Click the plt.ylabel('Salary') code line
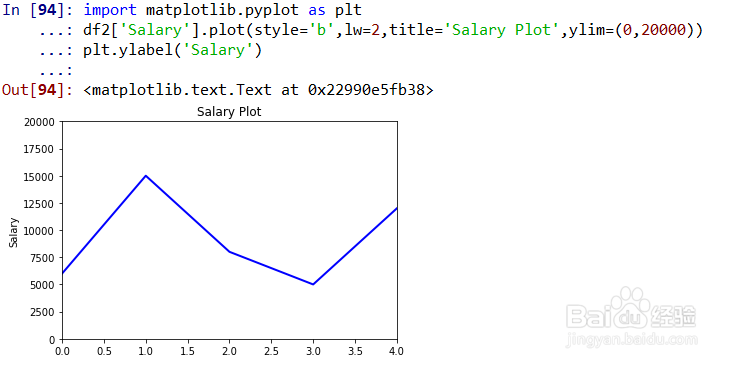The height and width of the screenshot is (366, 738). (x=172, y=50)
